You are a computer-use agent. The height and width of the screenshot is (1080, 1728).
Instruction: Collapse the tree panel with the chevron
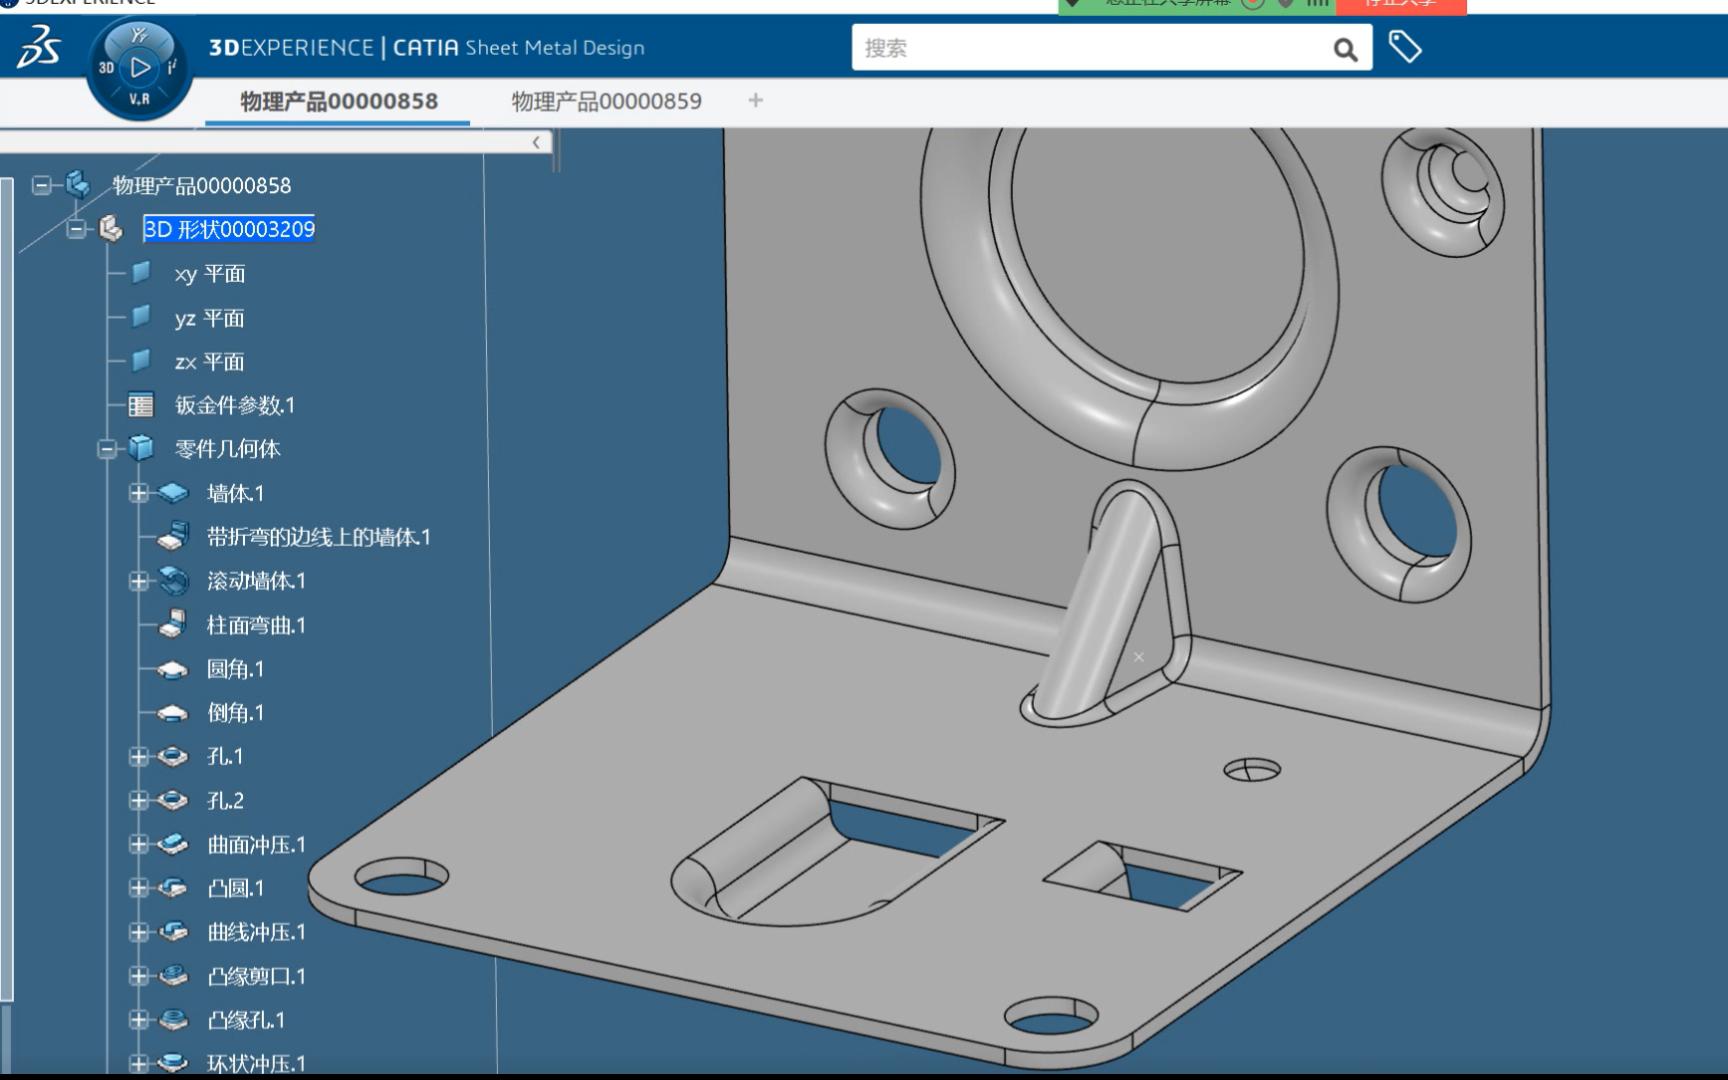tap(536, 142)
